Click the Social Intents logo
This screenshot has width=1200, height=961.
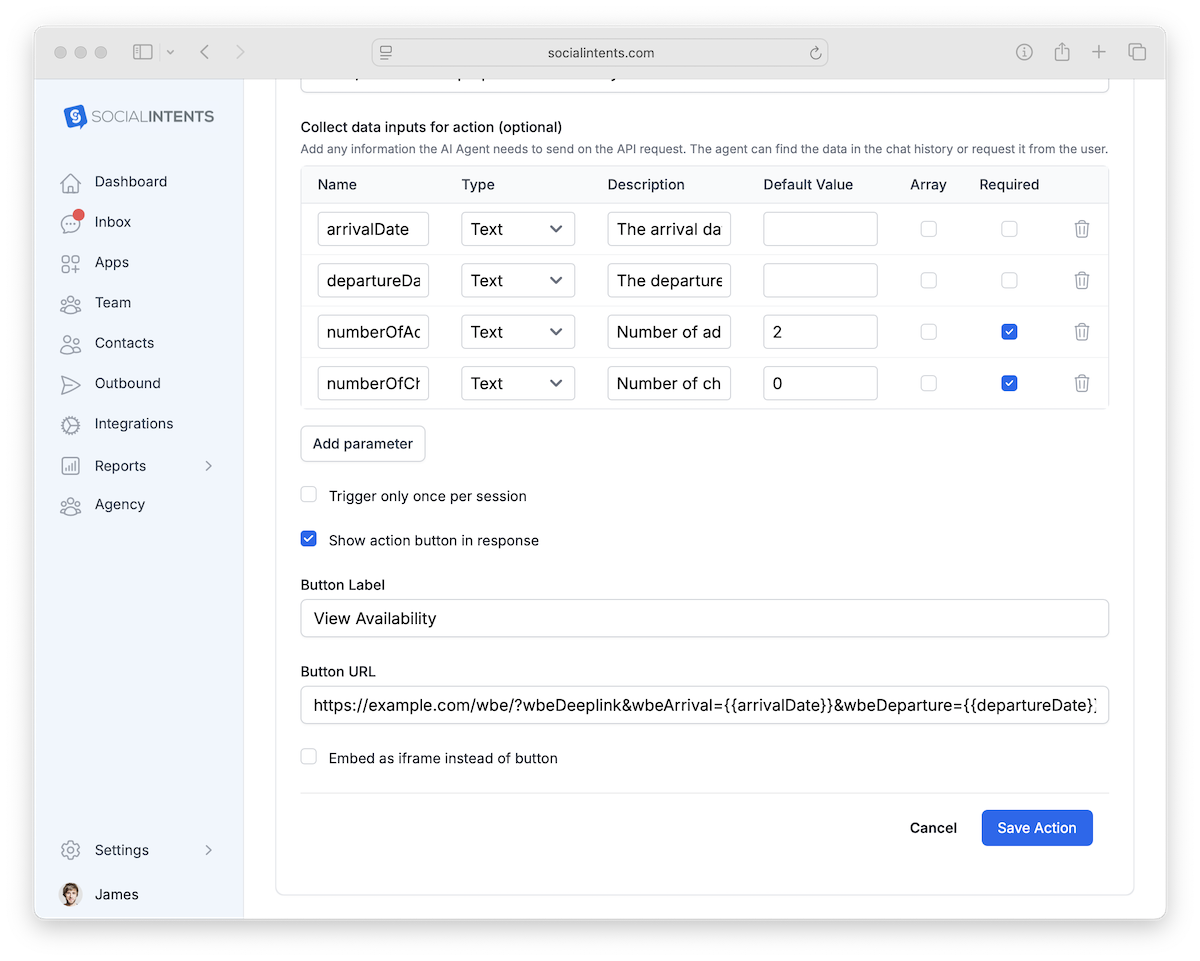pos(138,116)
